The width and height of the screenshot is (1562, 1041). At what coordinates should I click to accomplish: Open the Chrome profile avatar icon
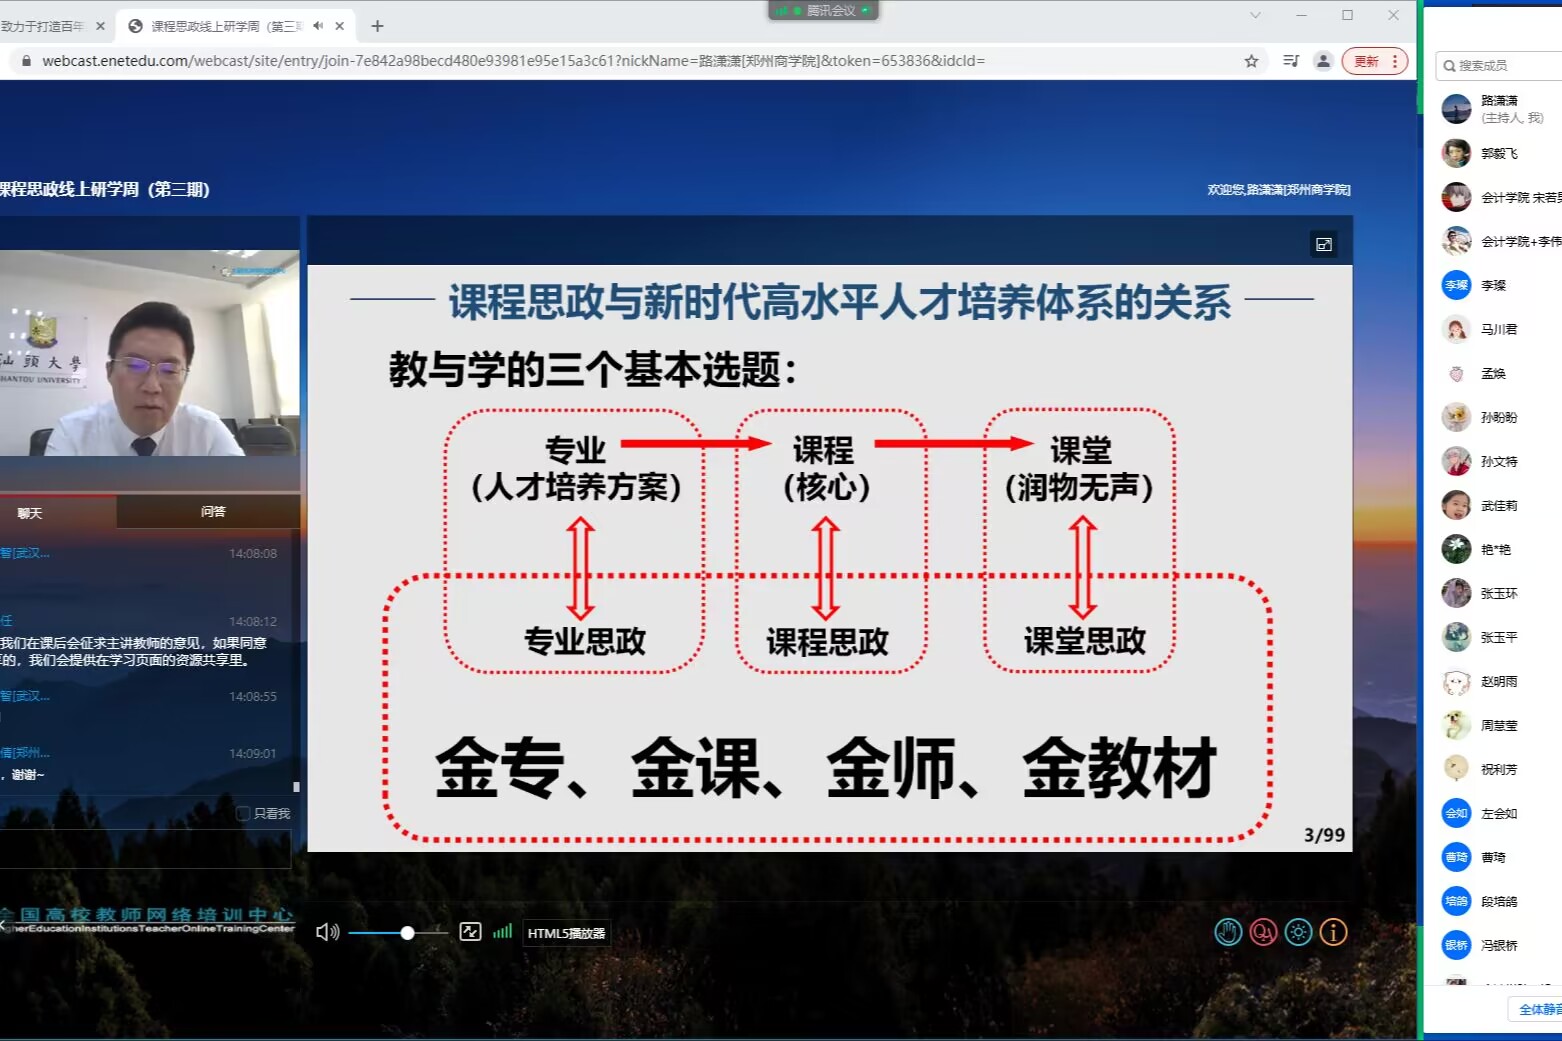(x=1323, y=61)
